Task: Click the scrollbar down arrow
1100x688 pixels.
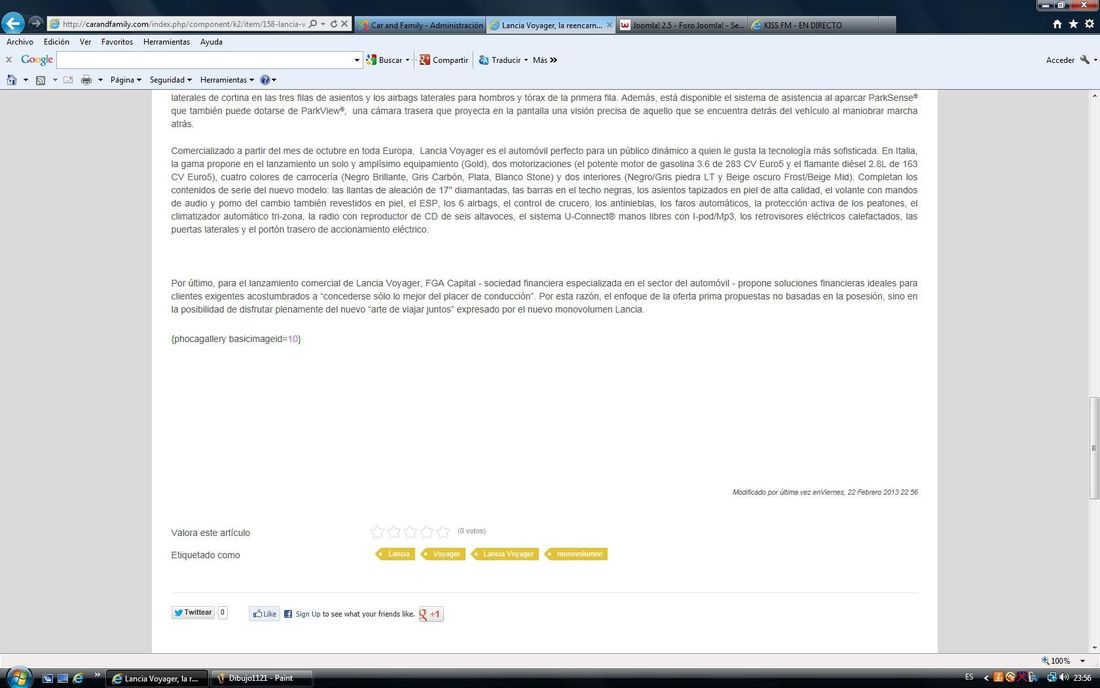Action: coord(1094,647)
